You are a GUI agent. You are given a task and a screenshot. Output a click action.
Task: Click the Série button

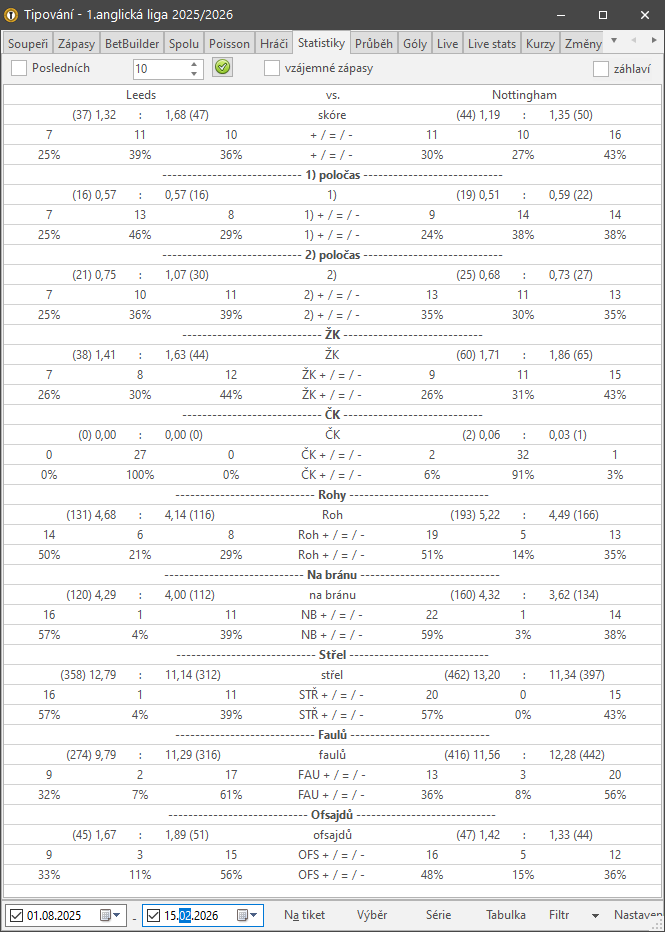click(x=438, y=915)
